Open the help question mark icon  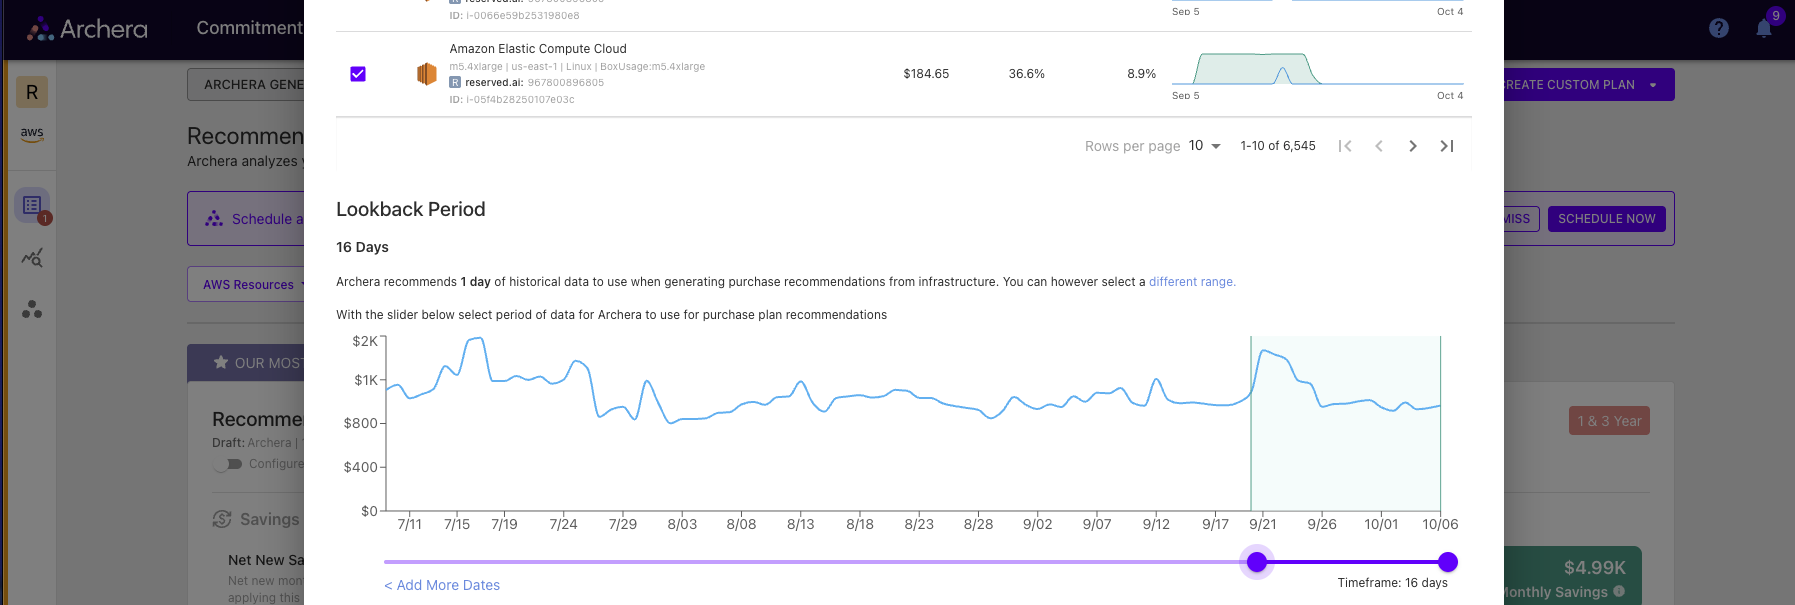pos(1719,28)
